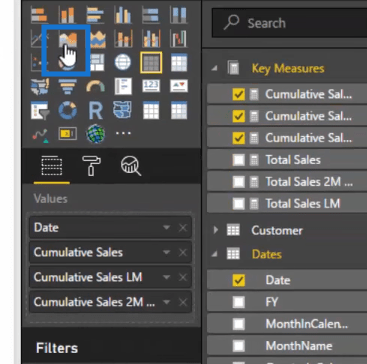Switch to the Fields well tab
This screenshot has height=364, width=367.
pos(52,166)
